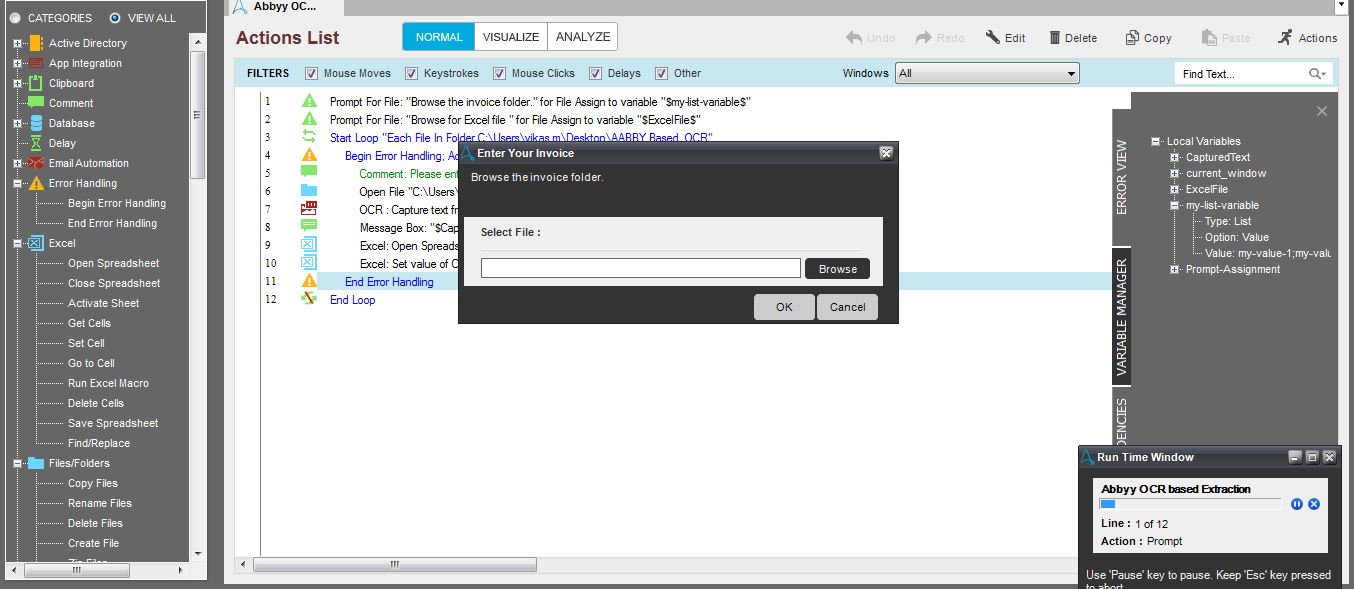Image resolution: width=1354 pixels, height=589 pixels.
Task: Click the Excel category icon
Action: tap(36, 243)
